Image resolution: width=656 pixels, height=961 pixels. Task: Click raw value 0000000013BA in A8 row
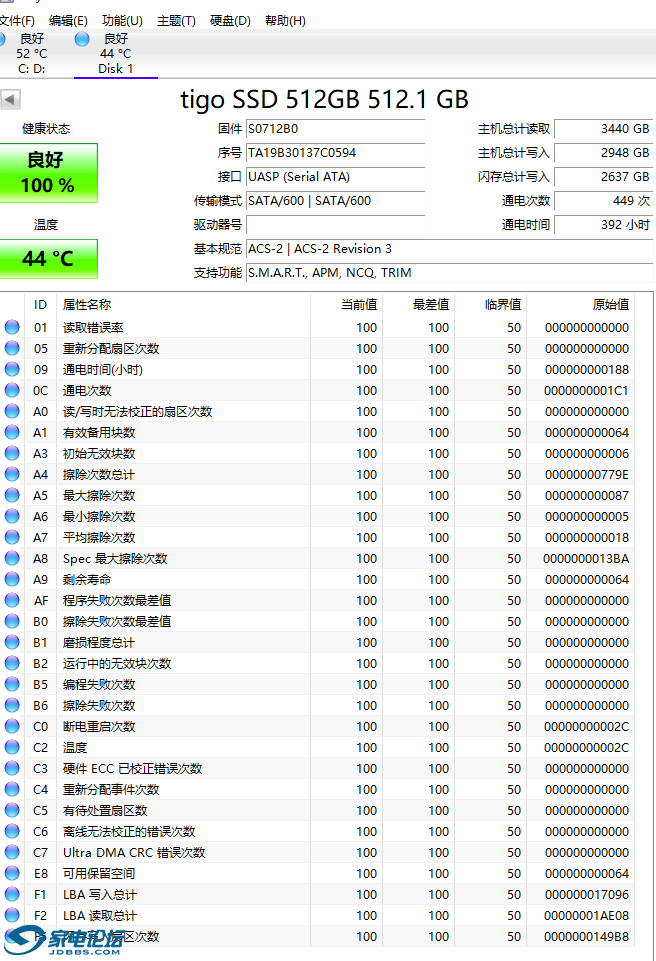[x=585, y=558]
